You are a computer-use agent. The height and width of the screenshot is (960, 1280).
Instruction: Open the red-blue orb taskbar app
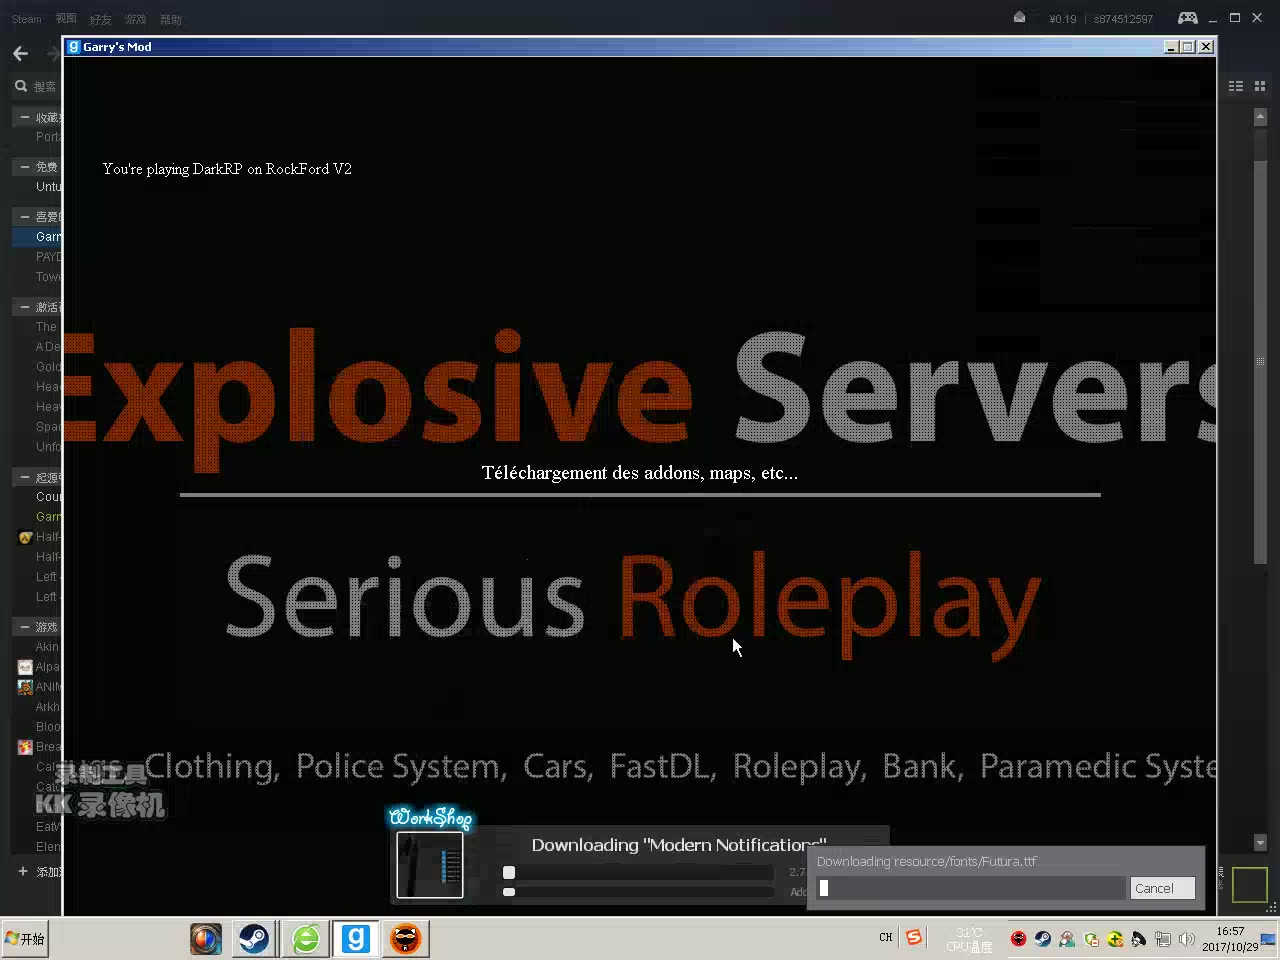tap(206, 939)
